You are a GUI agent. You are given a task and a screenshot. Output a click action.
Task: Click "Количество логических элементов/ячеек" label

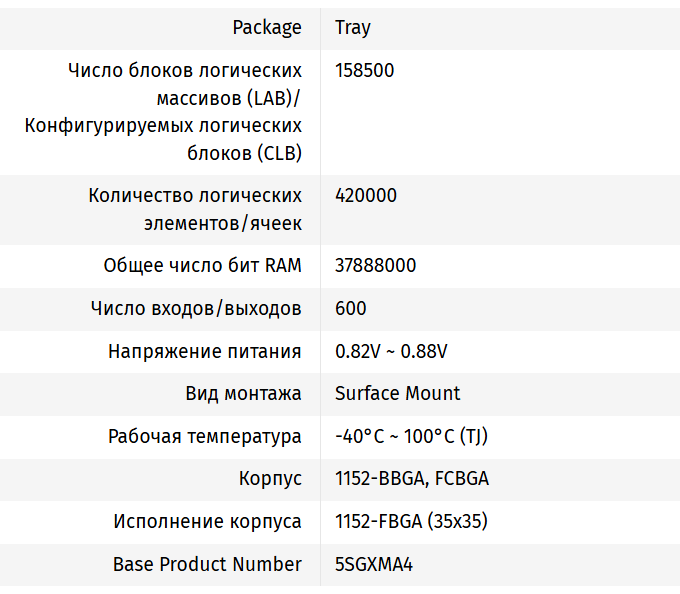pos(195,209)
